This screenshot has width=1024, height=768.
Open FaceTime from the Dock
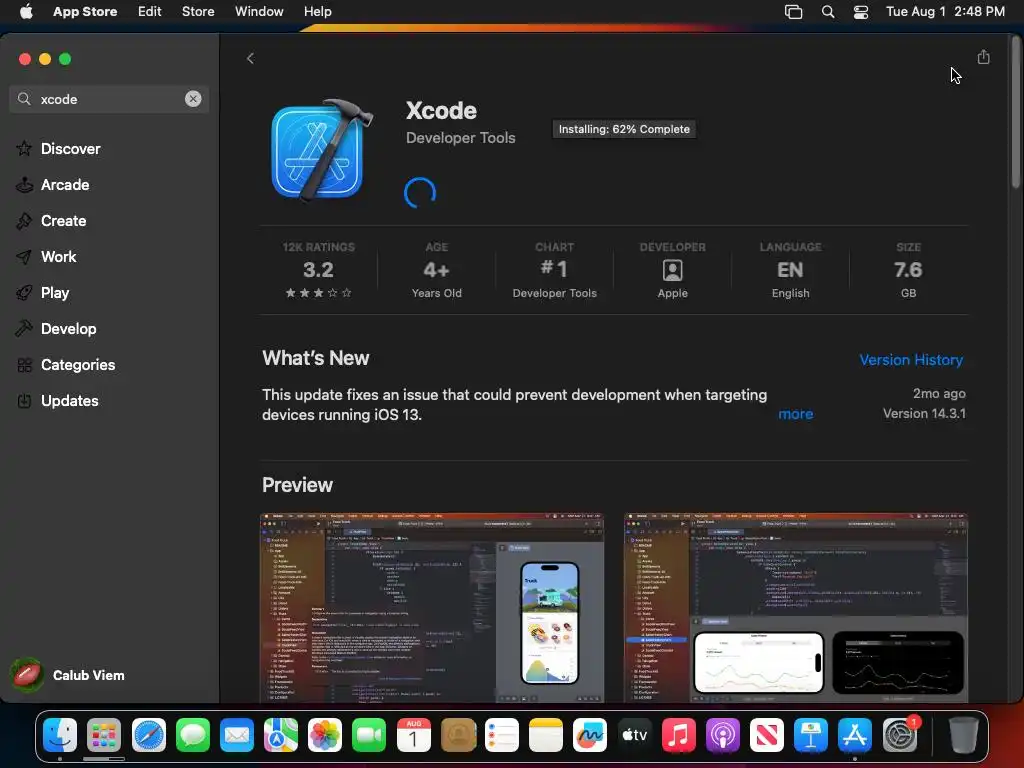[369, 735]
